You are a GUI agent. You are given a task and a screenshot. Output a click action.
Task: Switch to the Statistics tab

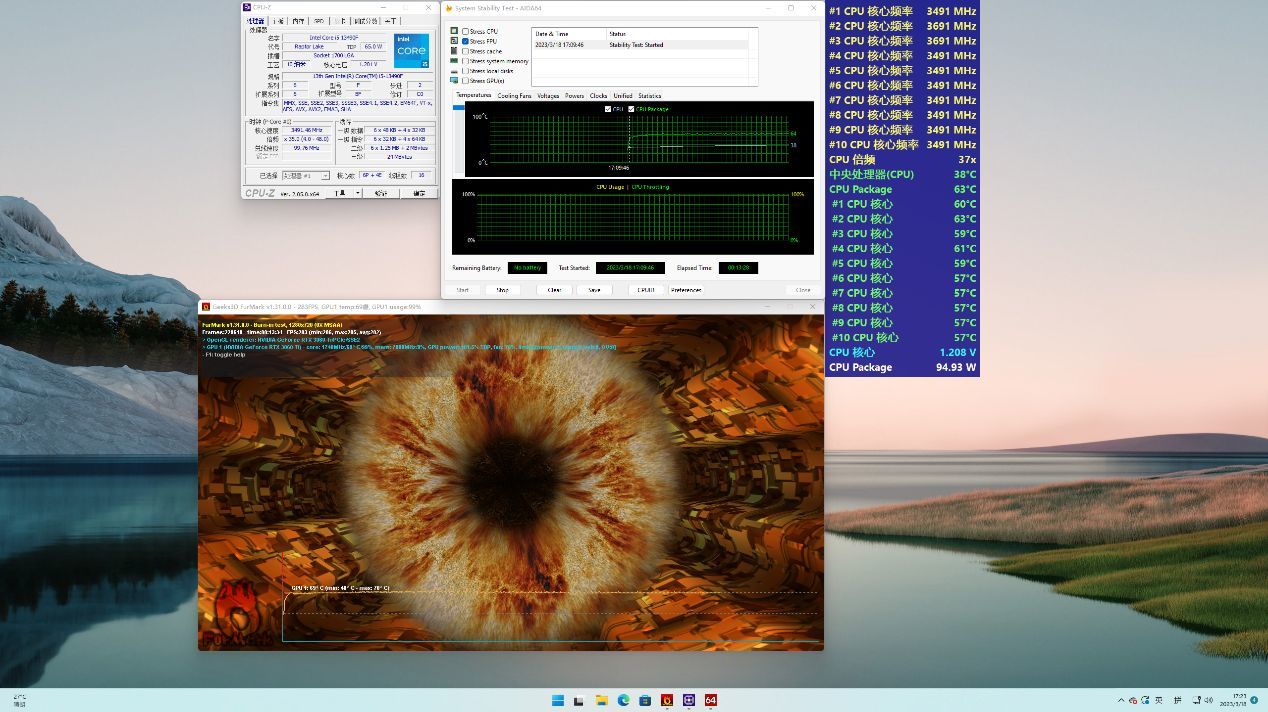(649, 96)
